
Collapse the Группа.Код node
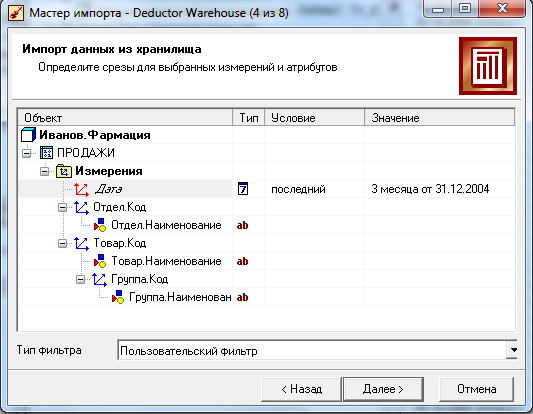(81, 279)
